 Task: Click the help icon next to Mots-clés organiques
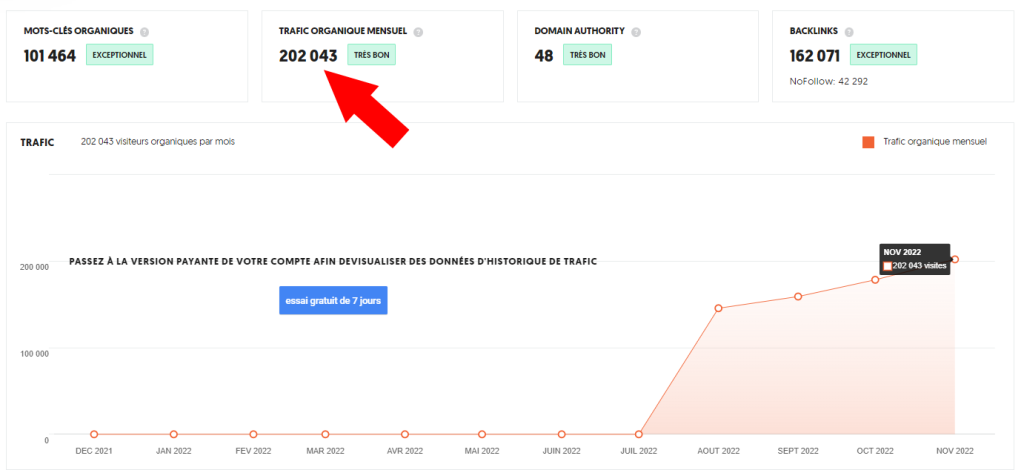tap(144, 31)
